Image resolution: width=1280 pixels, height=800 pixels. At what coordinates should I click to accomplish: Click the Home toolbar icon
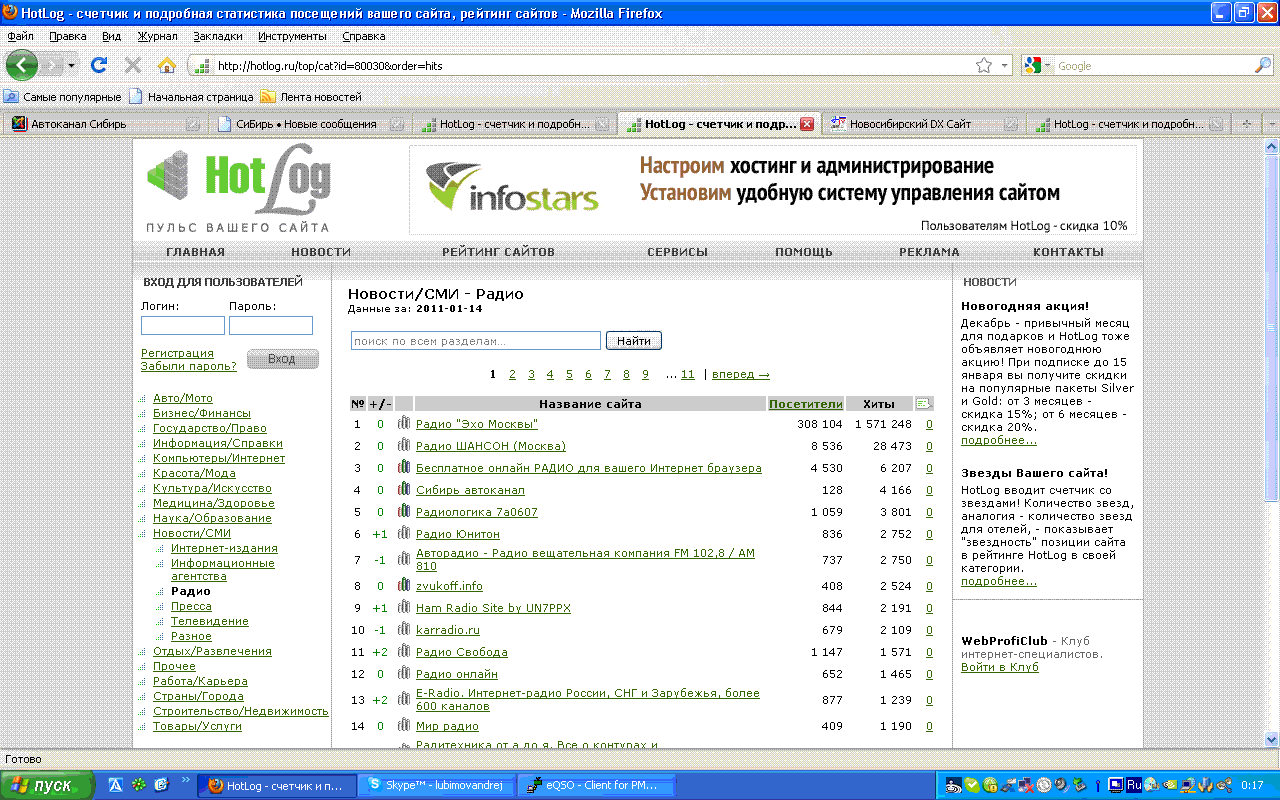[167, 65]
